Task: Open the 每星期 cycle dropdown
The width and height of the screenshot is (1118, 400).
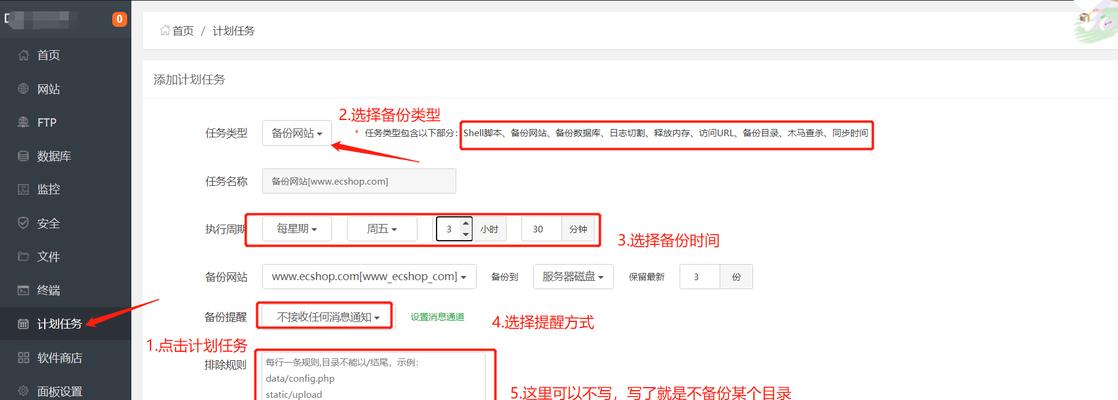Action: coord(296,229)
